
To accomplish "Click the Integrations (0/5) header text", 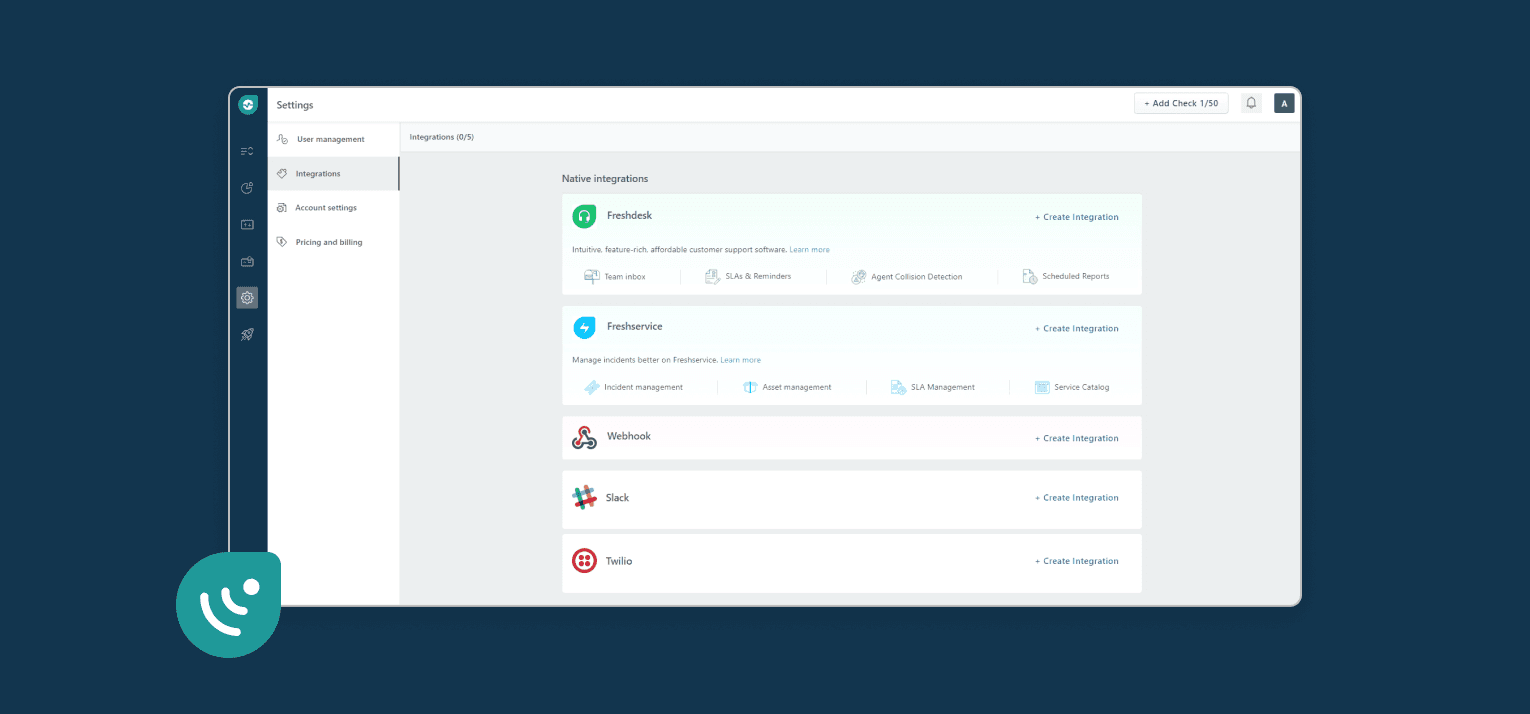I will pos(441,137).
